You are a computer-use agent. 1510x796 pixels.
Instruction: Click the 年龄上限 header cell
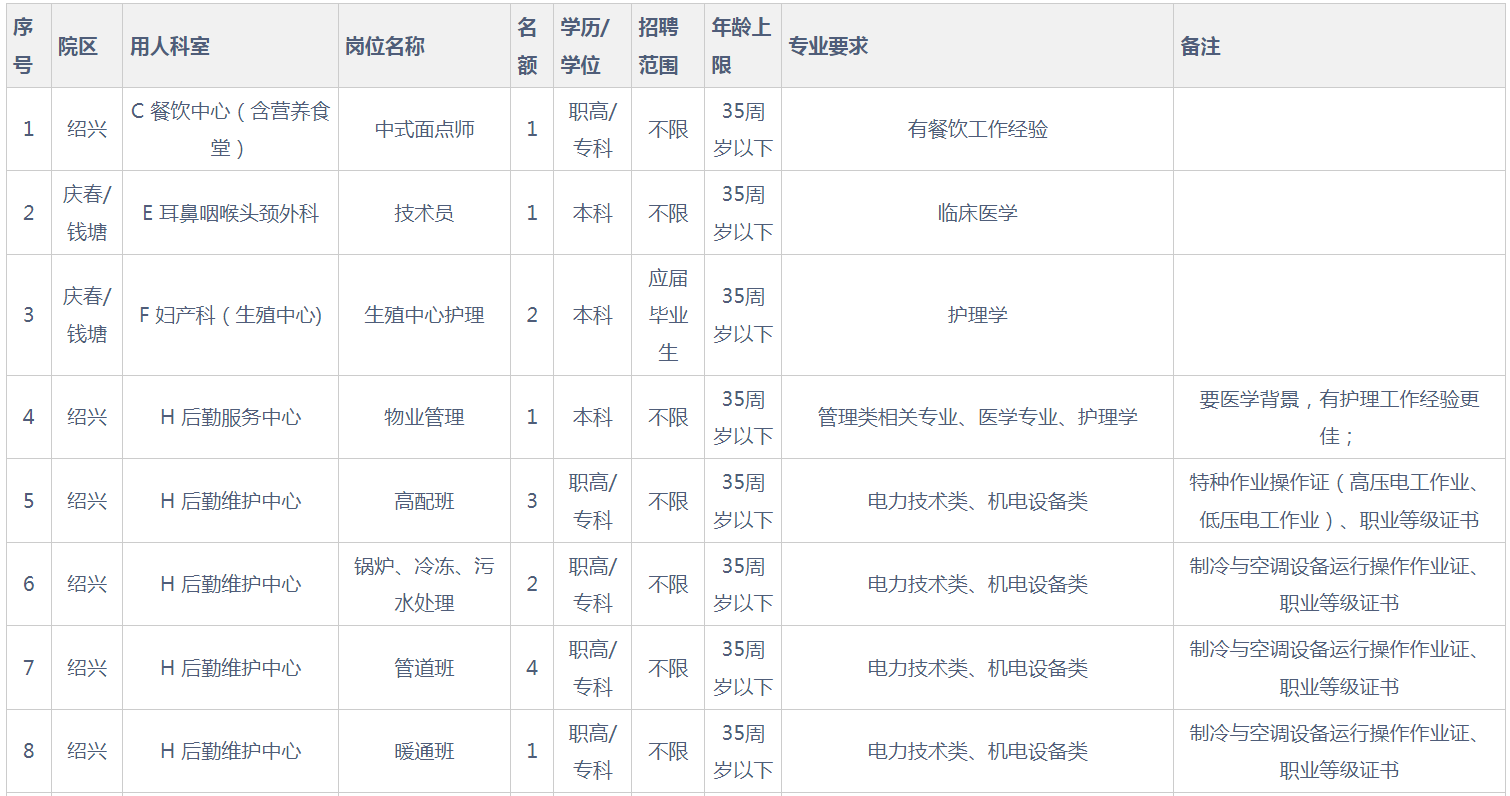coord(741,46)
